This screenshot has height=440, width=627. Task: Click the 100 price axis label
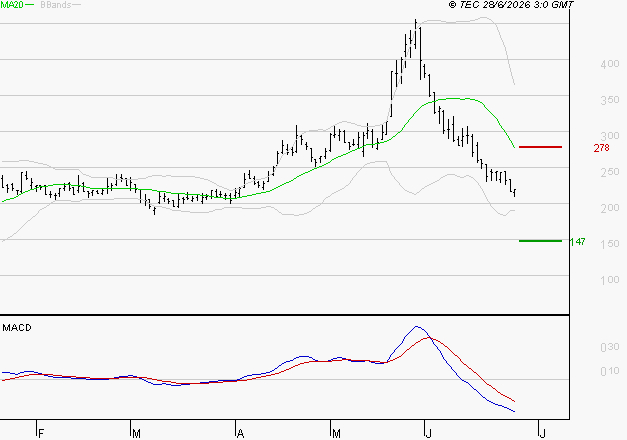[610, 280]
